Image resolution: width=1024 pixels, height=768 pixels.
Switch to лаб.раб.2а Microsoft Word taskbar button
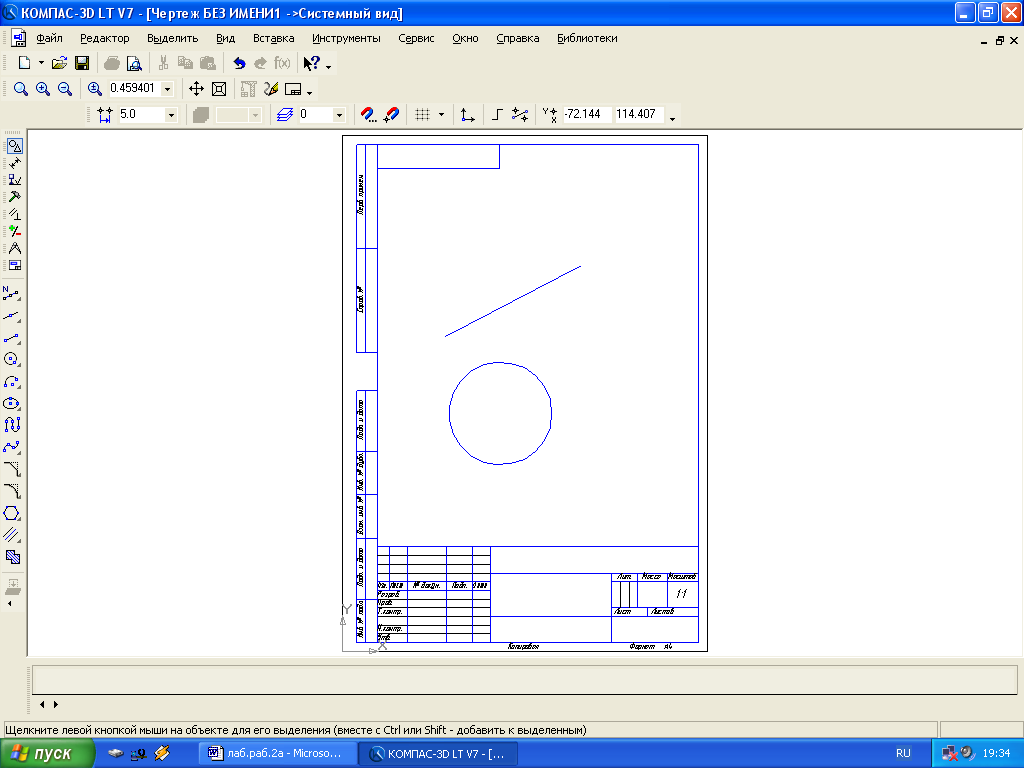(277, 754)
